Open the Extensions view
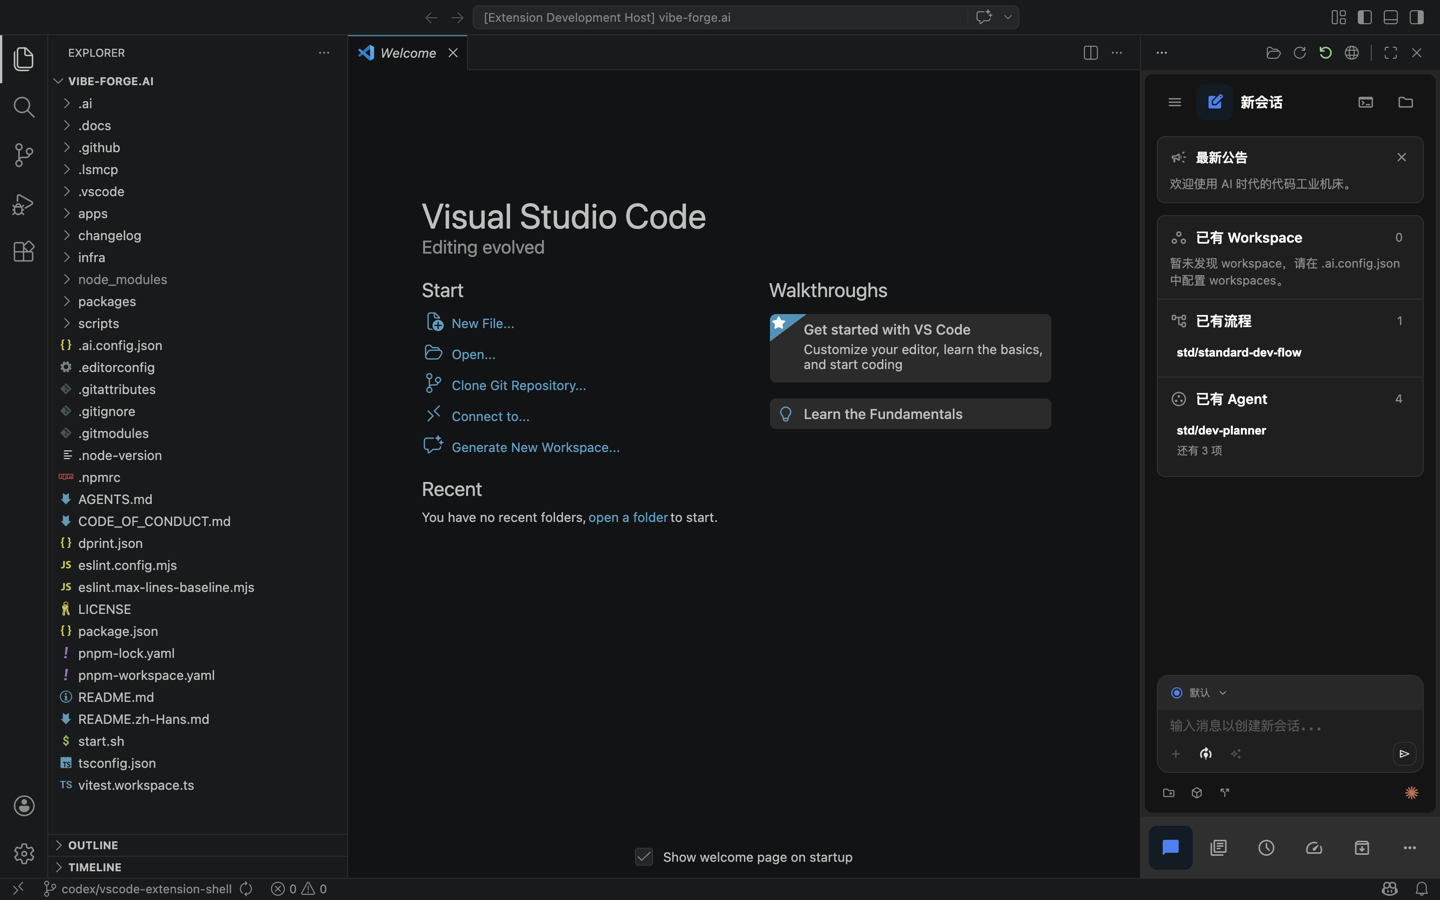 click(x=24, y=252)
